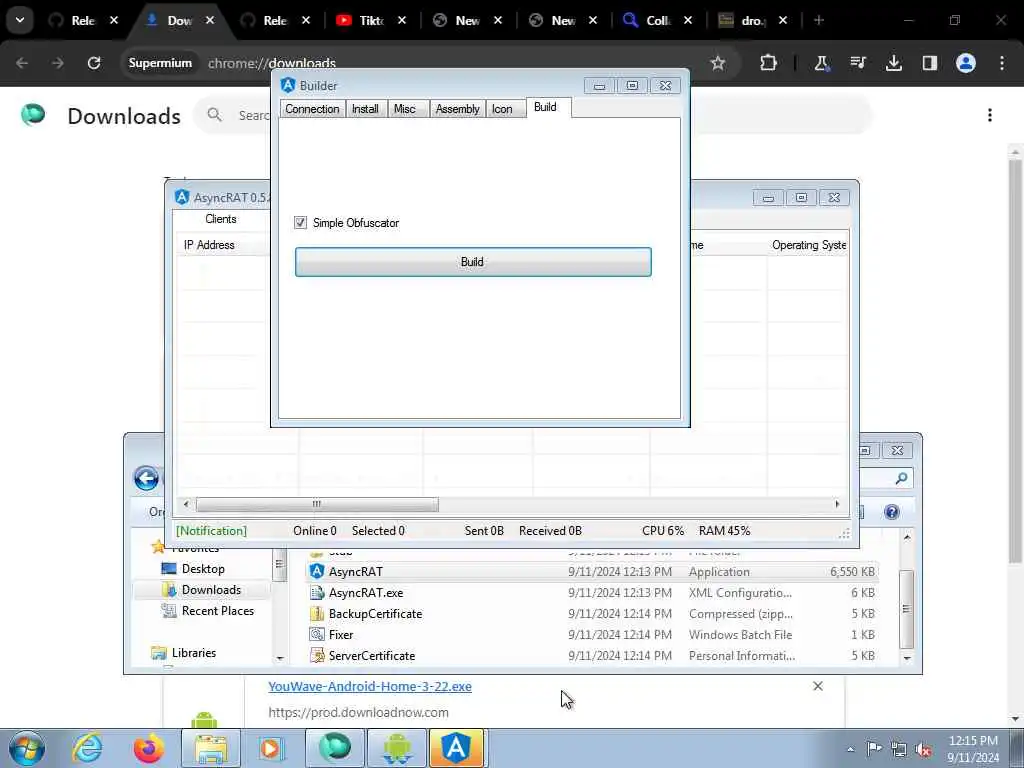Select the ServerCertificate file

592,655
